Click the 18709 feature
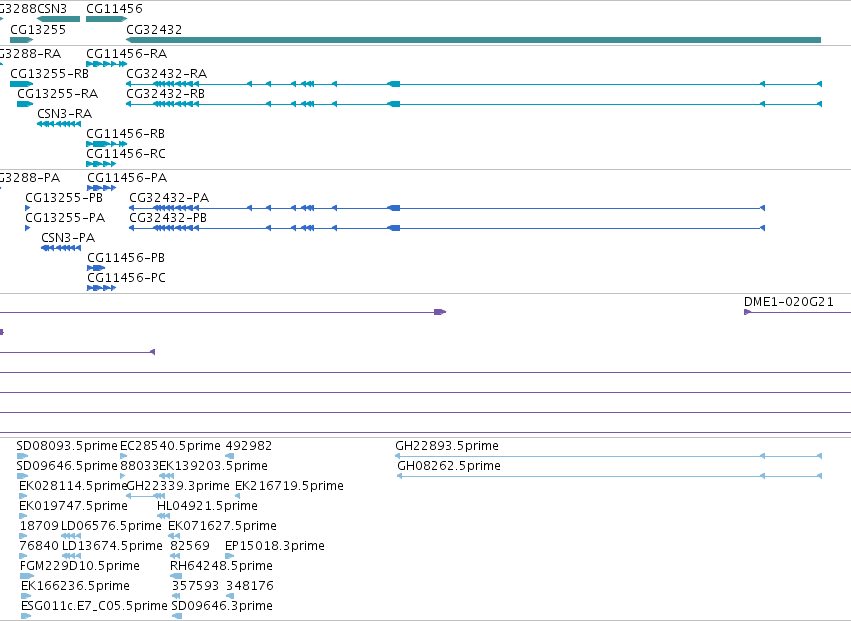Screen dimensions: 851x621 (23, 536)
